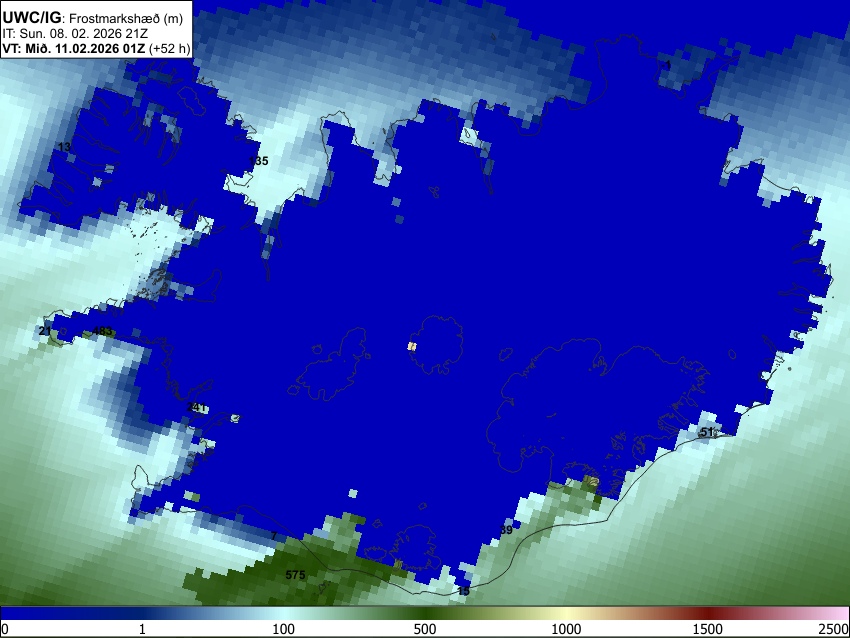Click the map value label 241
The image size is (850, 638).
click(196, 407)
